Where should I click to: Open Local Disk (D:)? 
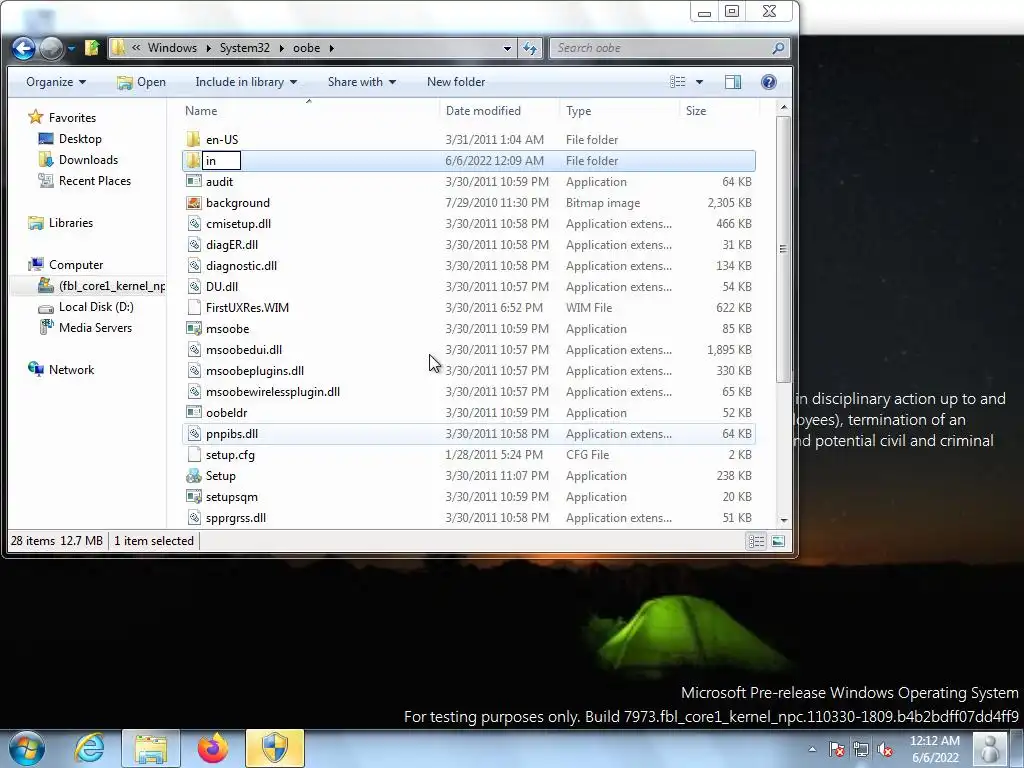[95, 306]
